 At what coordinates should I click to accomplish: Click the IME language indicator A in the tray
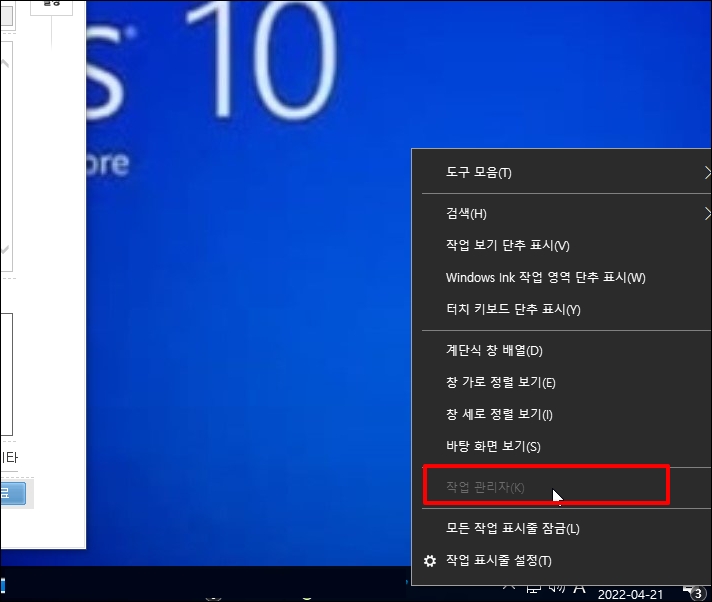click(x=579, y=588)
